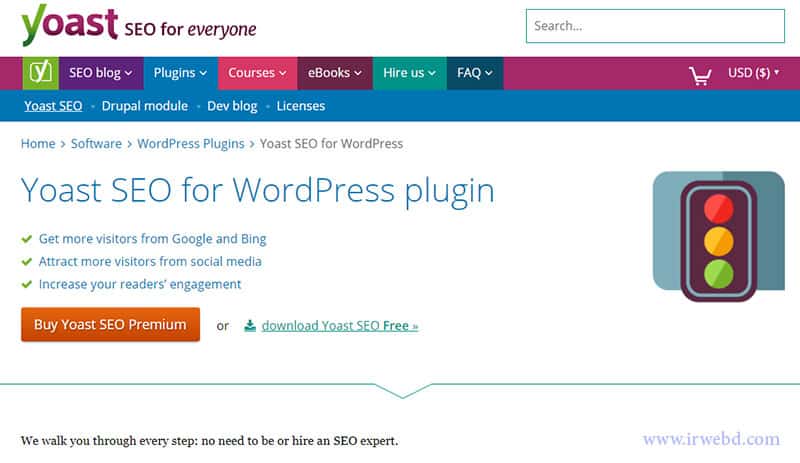This screenshot has height=463, width=800.
Task: Select Dev blog in the submenu
Action: tap(232, 106)
